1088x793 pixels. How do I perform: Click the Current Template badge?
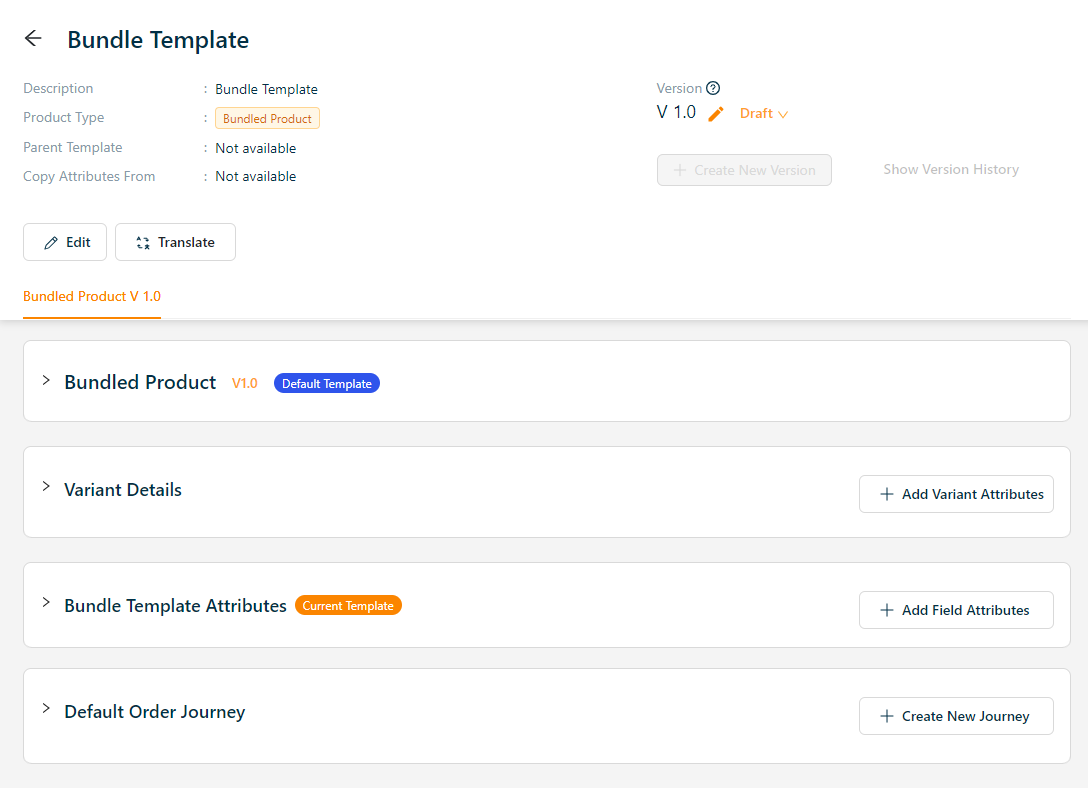point(348,606)
